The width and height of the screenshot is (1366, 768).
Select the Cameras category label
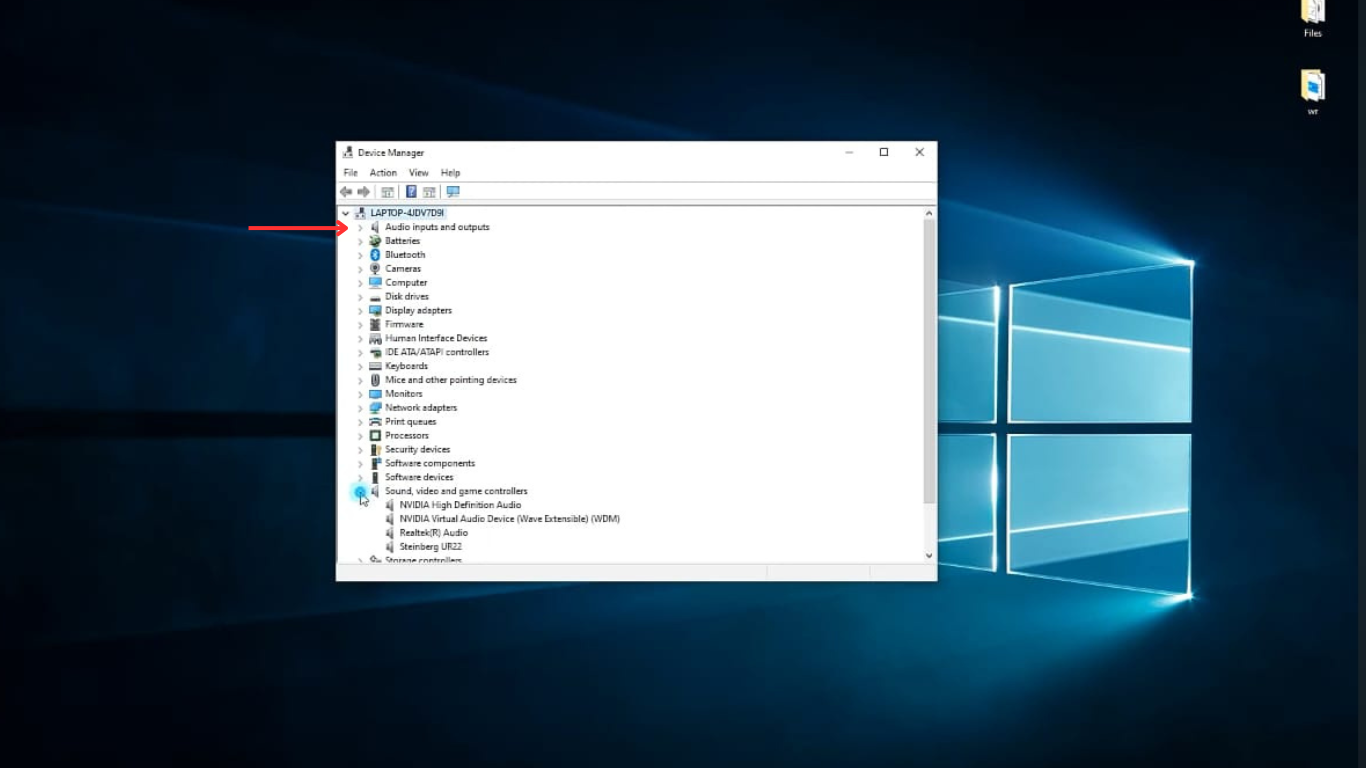[403, 269]
